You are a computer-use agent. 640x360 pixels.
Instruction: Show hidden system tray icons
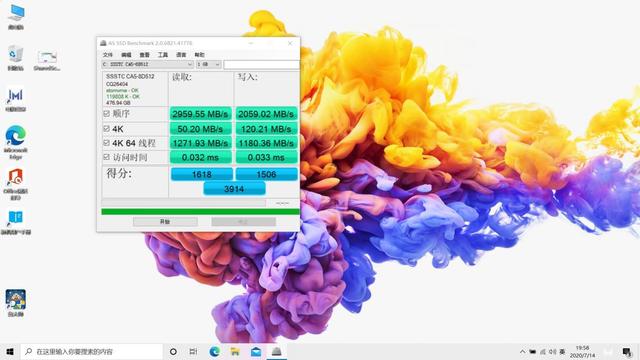[522, 351]
